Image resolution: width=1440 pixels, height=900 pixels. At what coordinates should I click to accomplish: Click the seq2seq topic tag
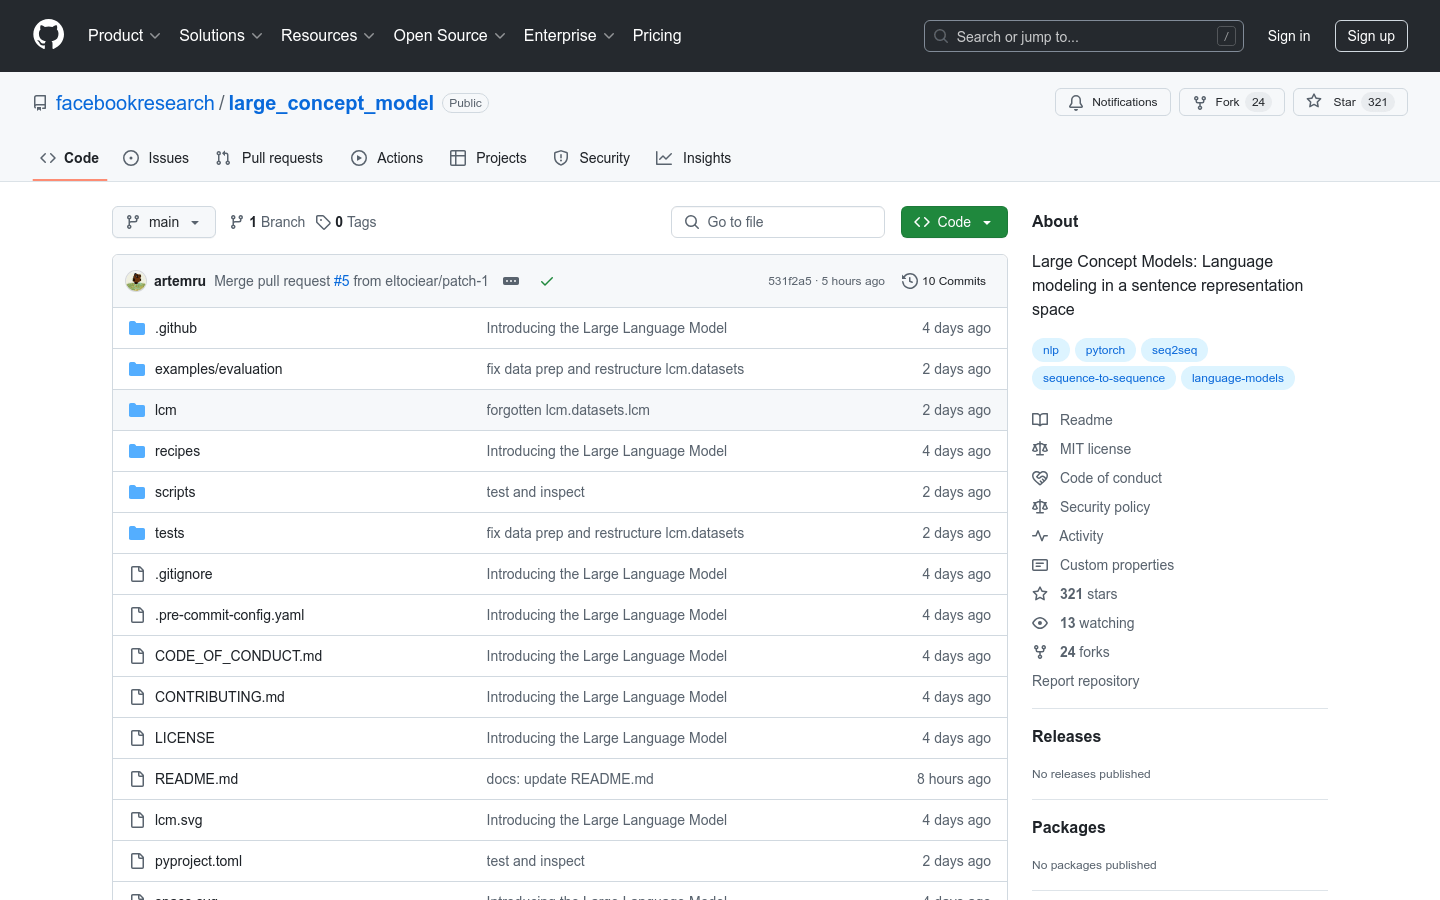pyautogui.click(x=1174, y=350)
